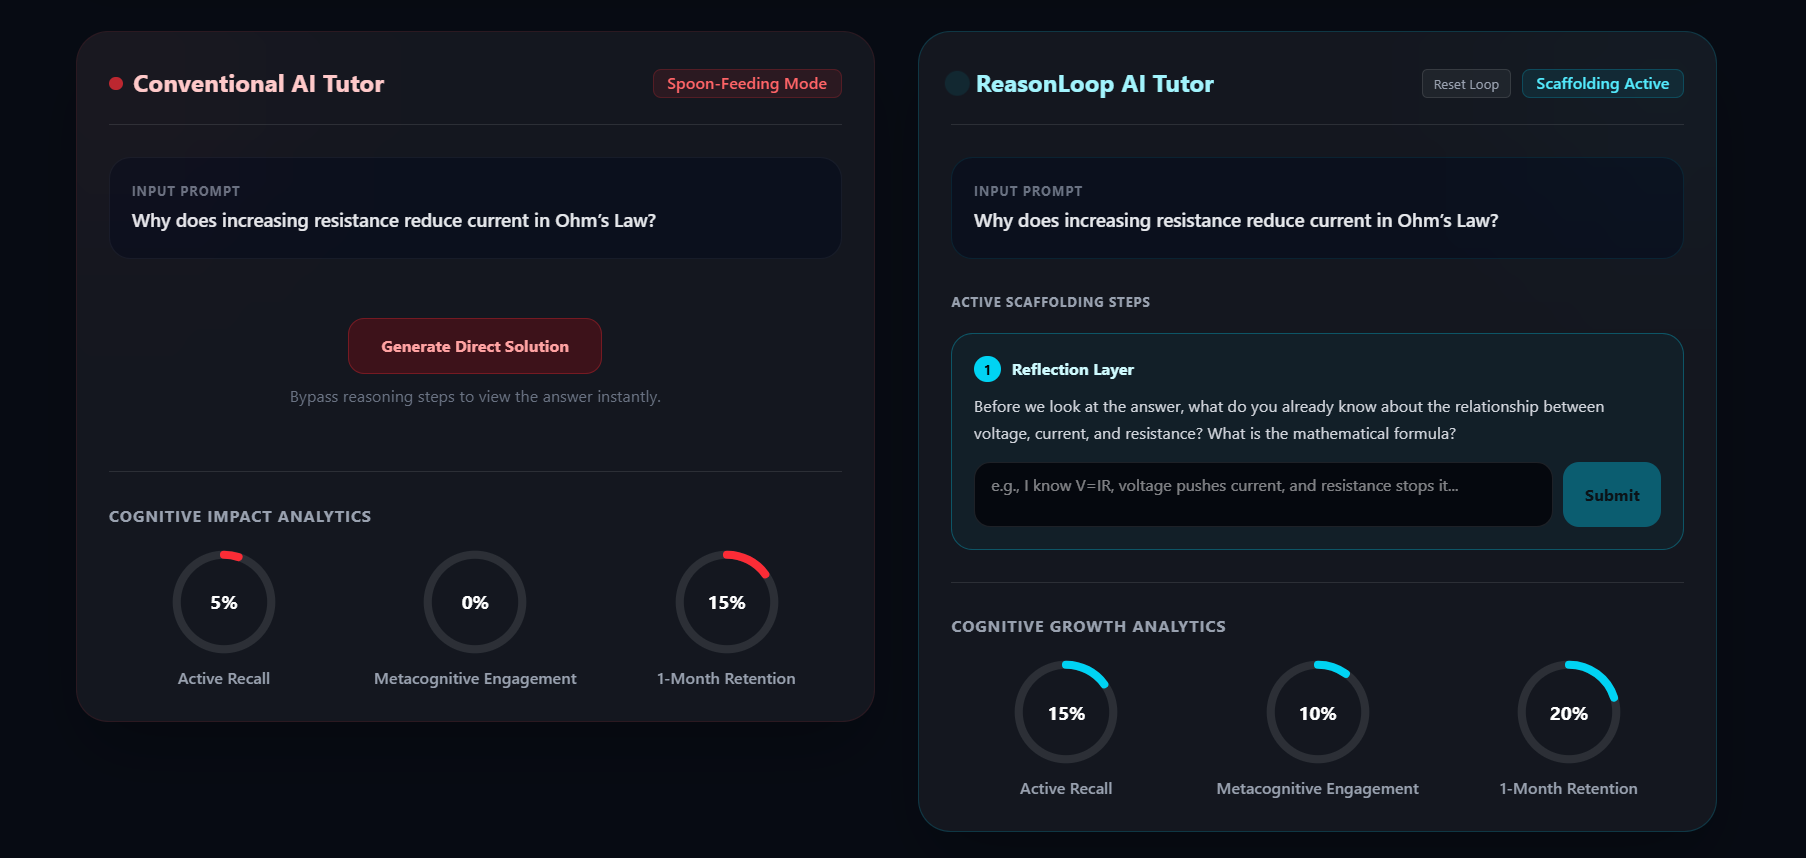Submit the Reflection Layer response
Viewport: 1806px width, 858px height.
tap(1612, 495)
